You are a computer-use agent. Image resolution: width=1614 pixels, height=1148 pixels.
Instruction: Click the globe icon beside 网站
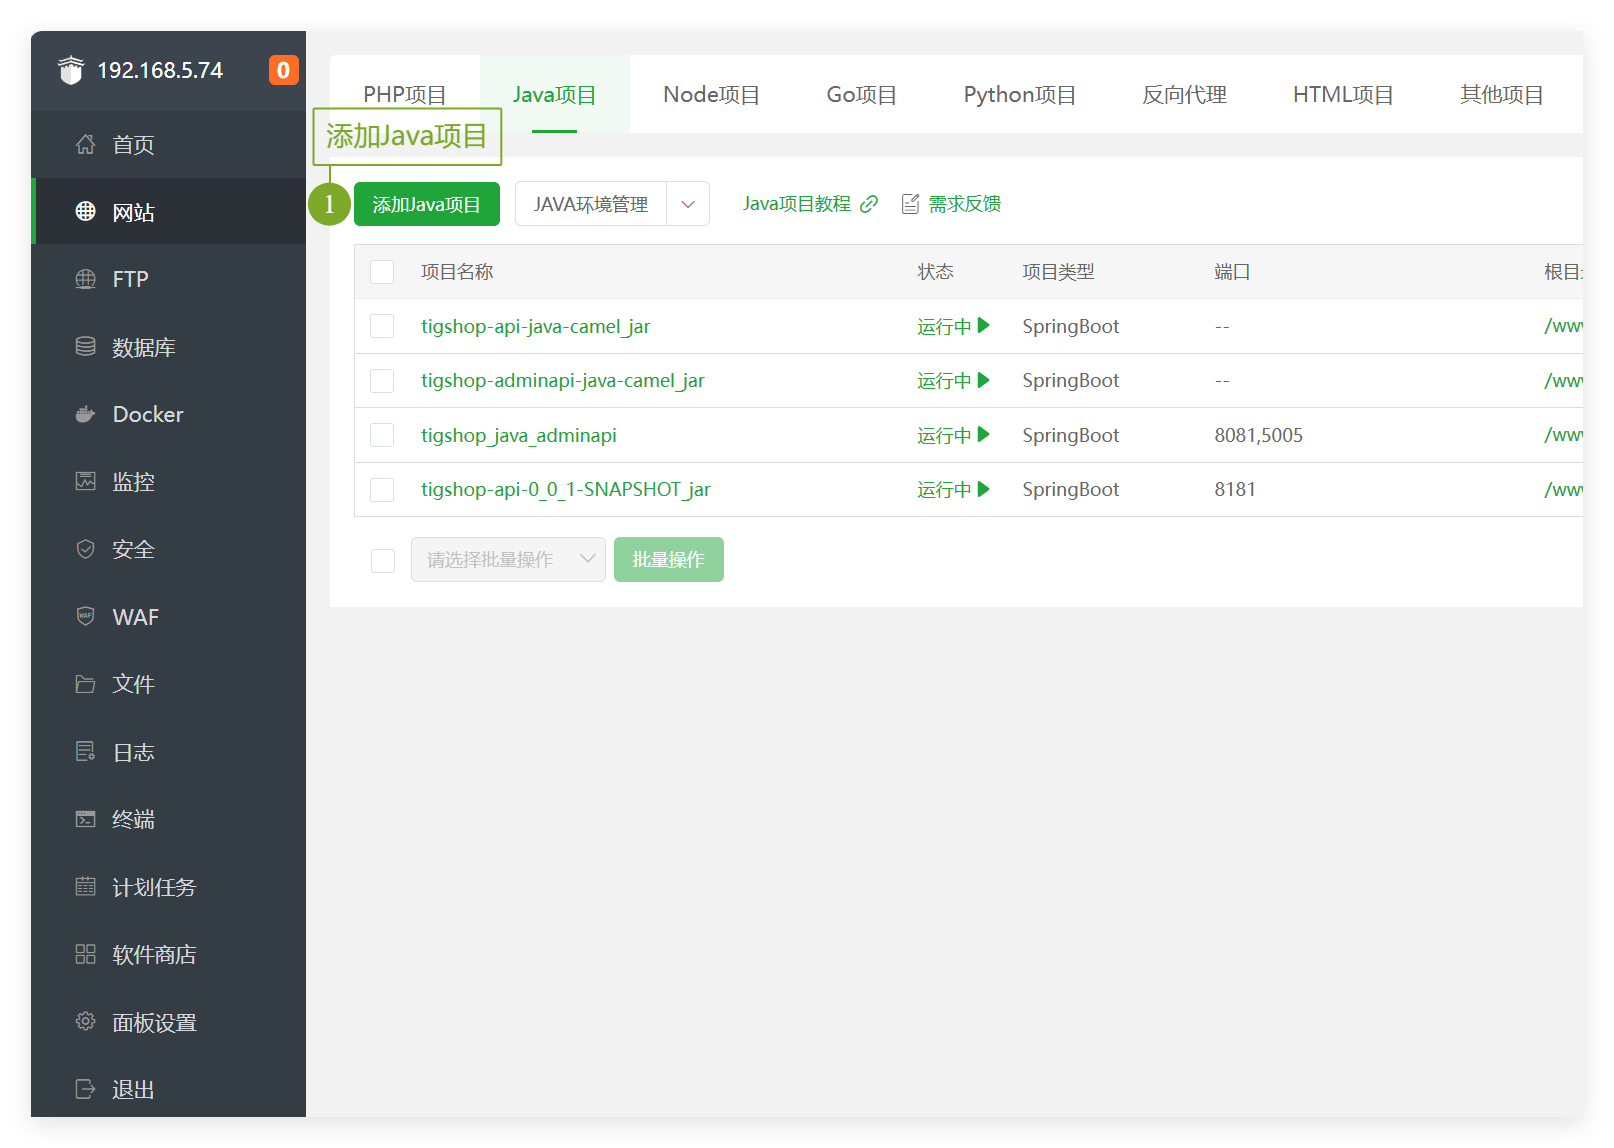click(86, 211)
